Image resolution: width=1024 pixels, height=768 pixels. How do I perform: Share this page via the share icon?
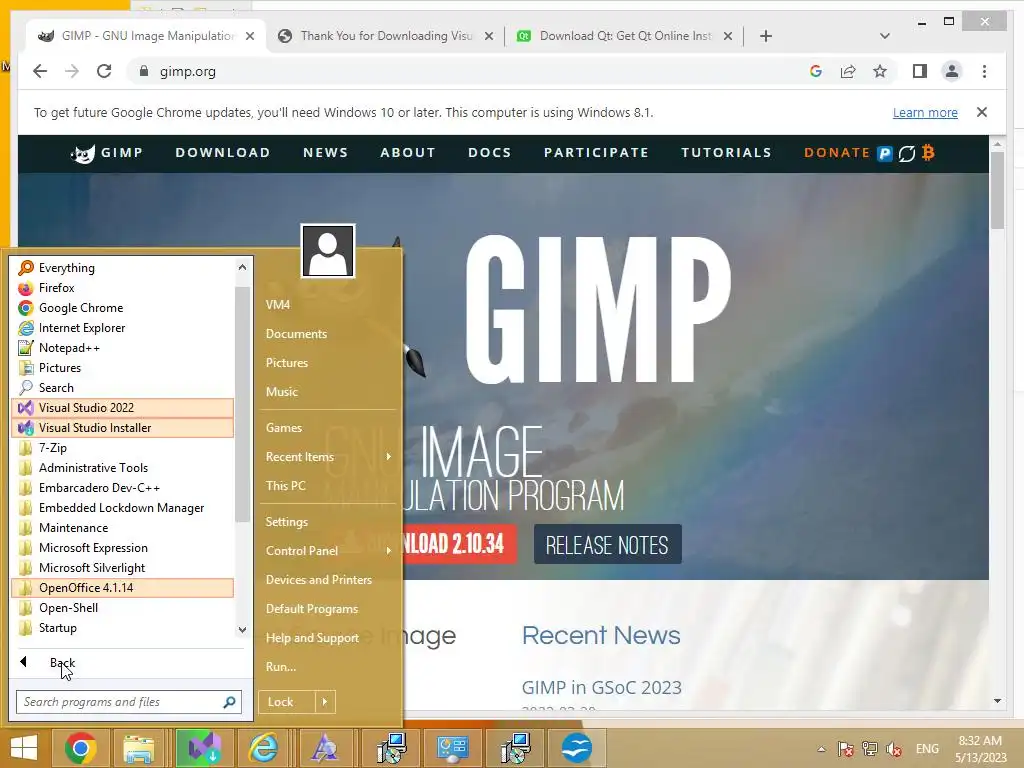[x=848, y=71]
